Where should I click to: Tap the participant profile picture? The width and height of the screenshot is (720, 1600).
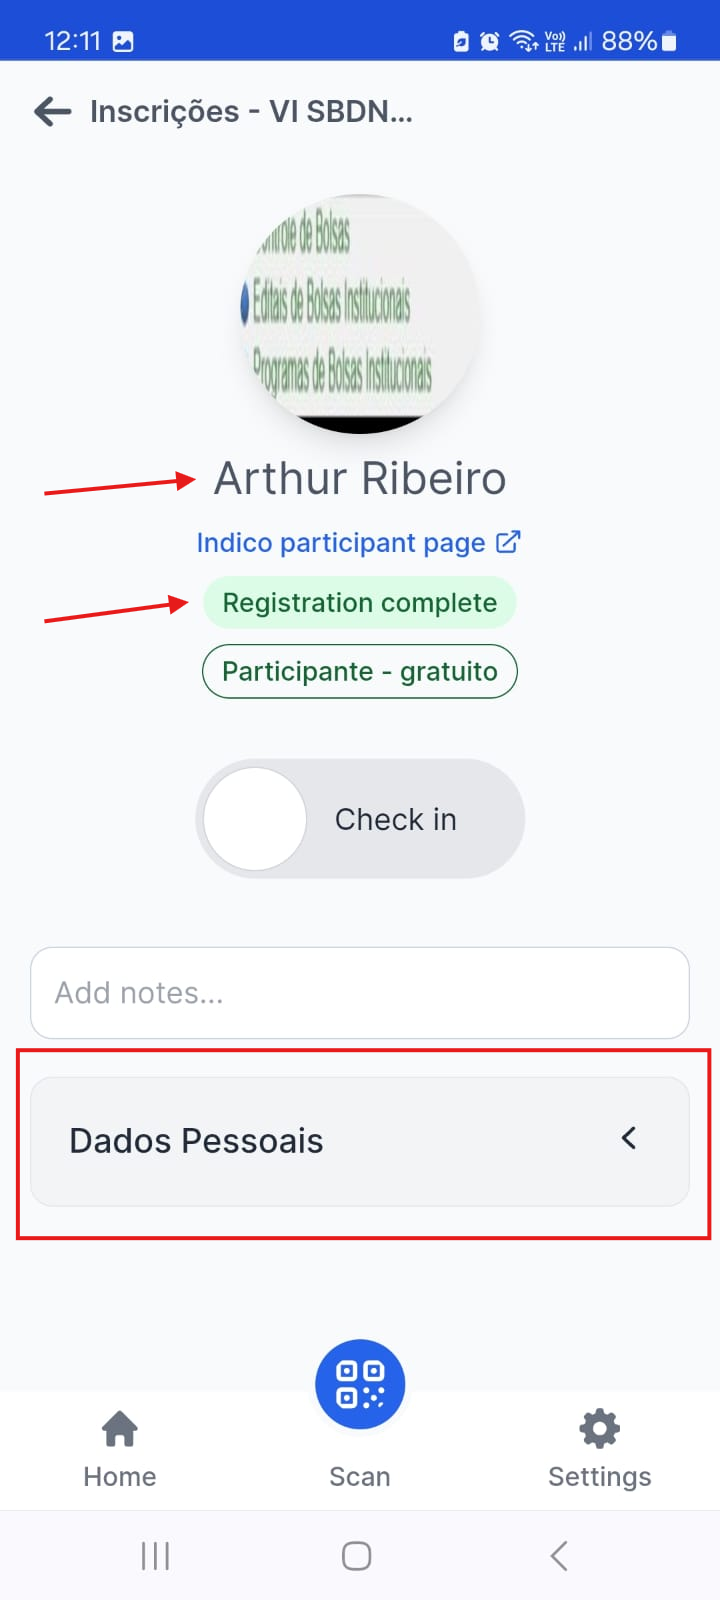click(x=360, y=314)
